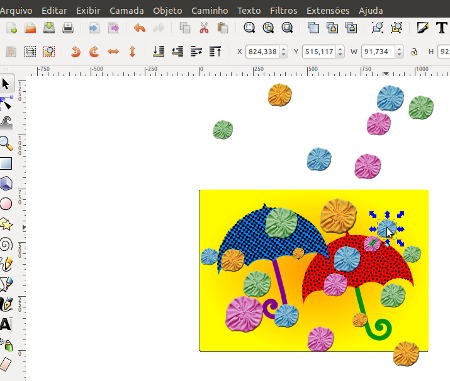The image size is (450, 381).
Task: Undo the last action
Action: tap(140, 28)
